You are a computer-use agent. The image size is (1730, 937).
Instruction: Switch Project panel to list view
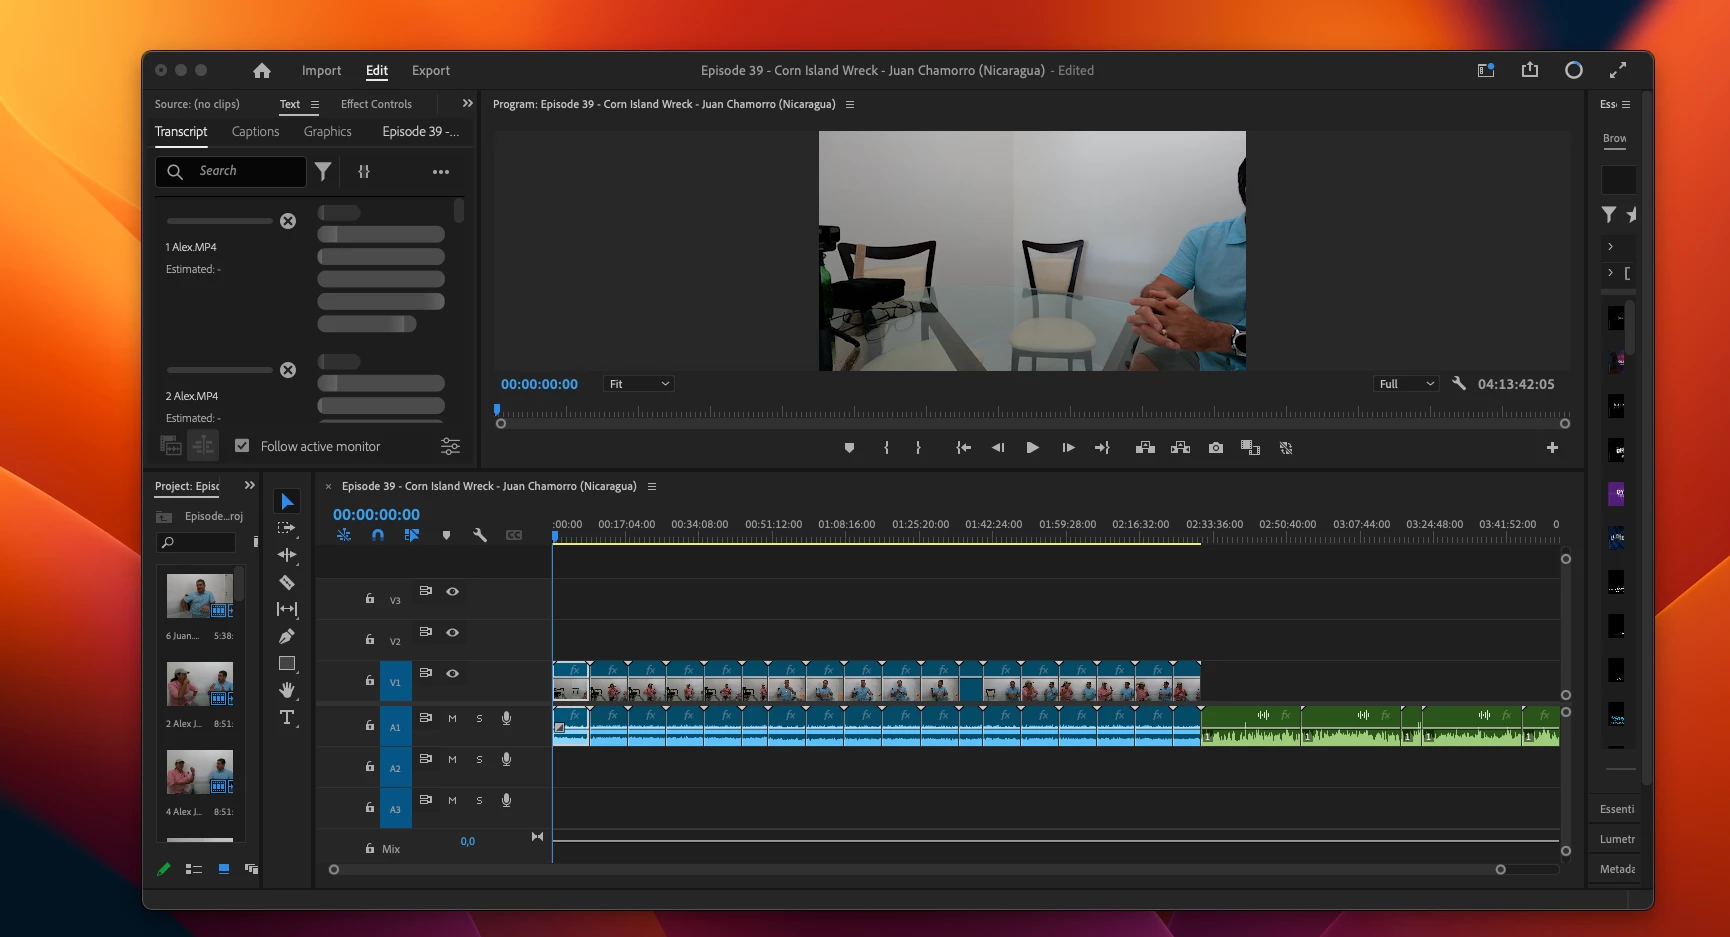pos(194,869)
